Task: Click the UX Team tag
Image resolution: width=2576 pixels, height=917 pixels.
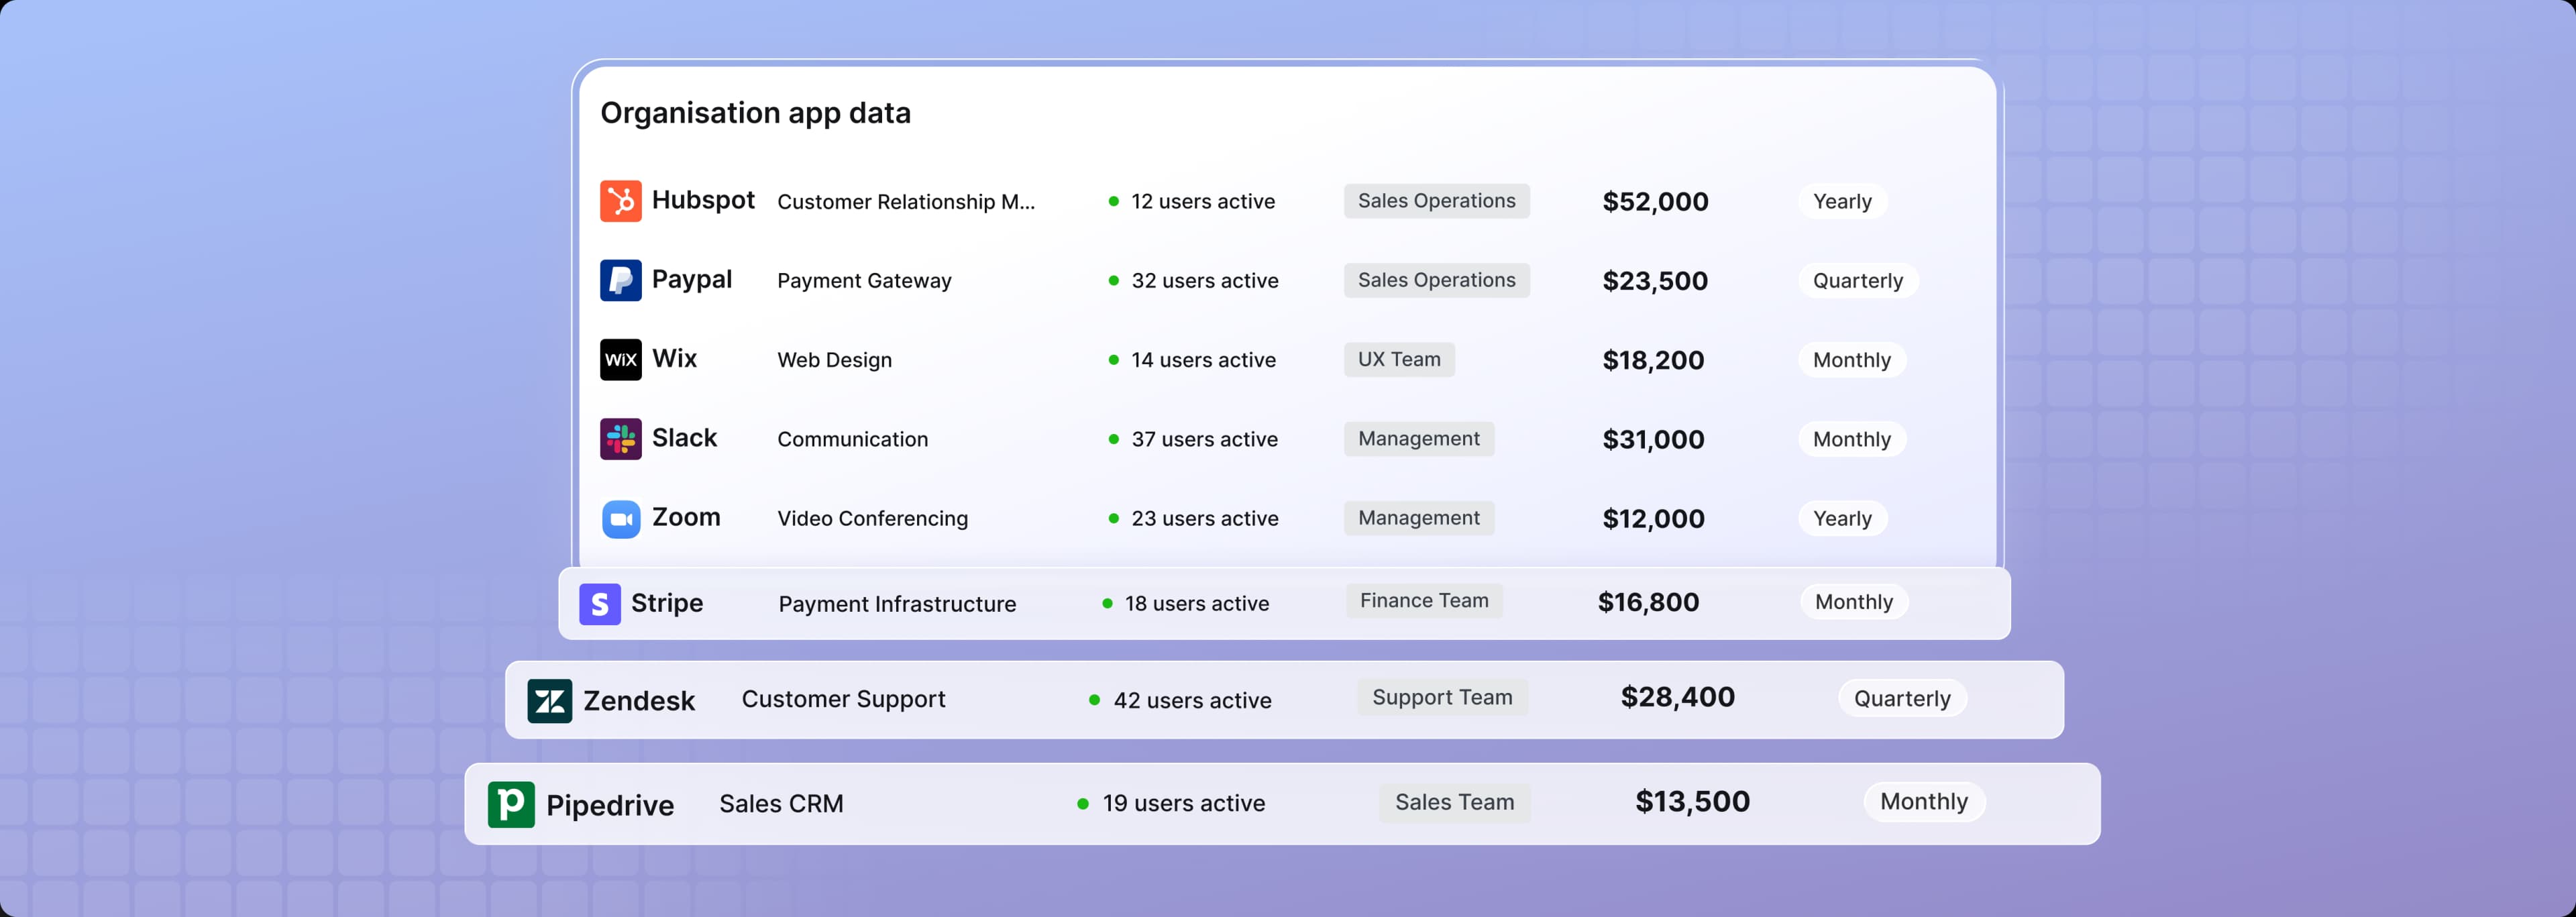Action: 1399,359
